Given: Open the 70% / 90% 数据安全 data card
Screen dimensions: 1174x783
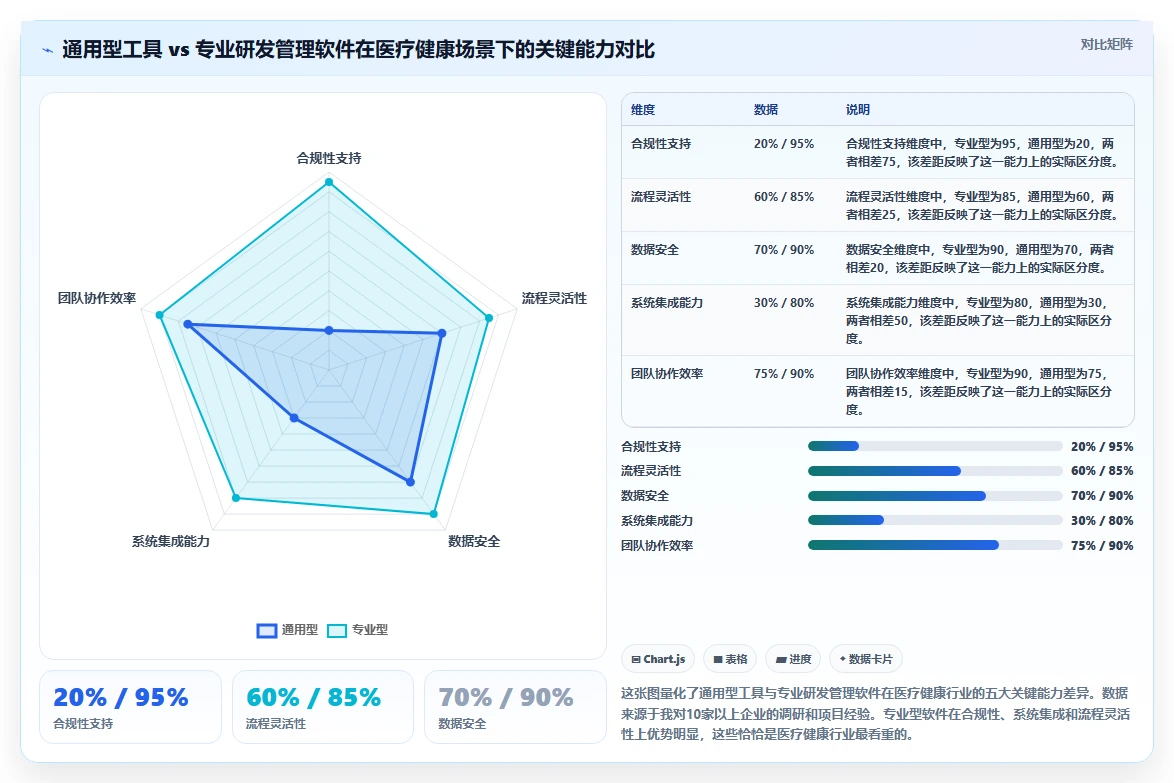Looking at the screenshot, I should pyautogui.click(x=515, y=707).
